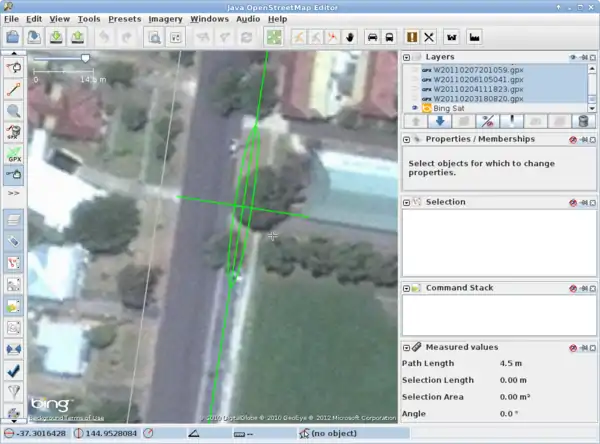Open file with the folder toolbar icon
The height and width of the screenshot is (444, 600).
[13, 37]
